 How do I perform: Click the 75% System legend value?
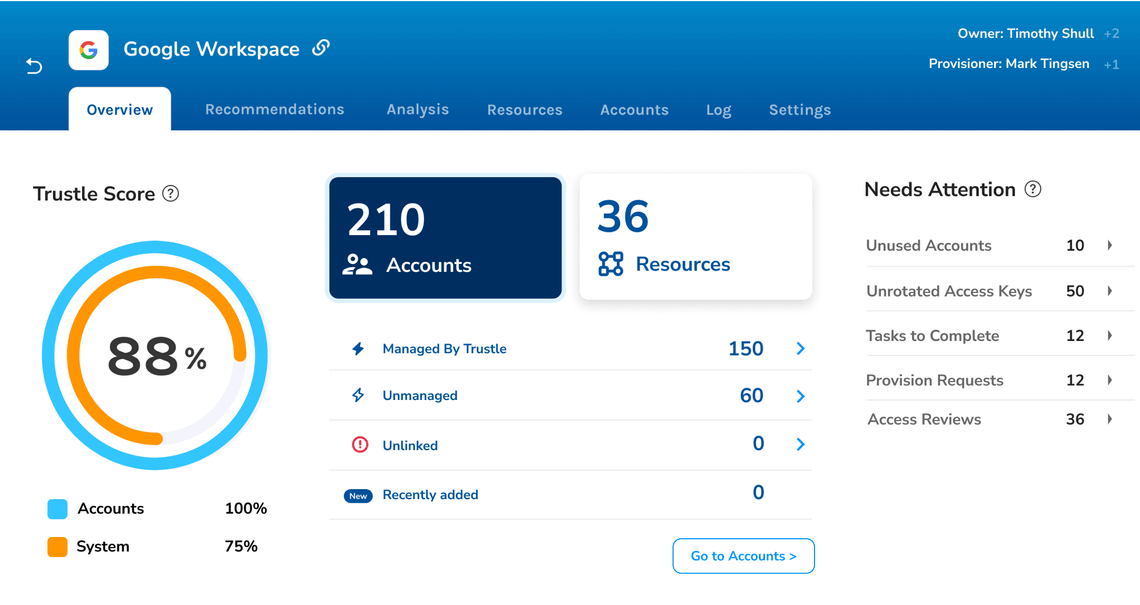pos(241,546)
